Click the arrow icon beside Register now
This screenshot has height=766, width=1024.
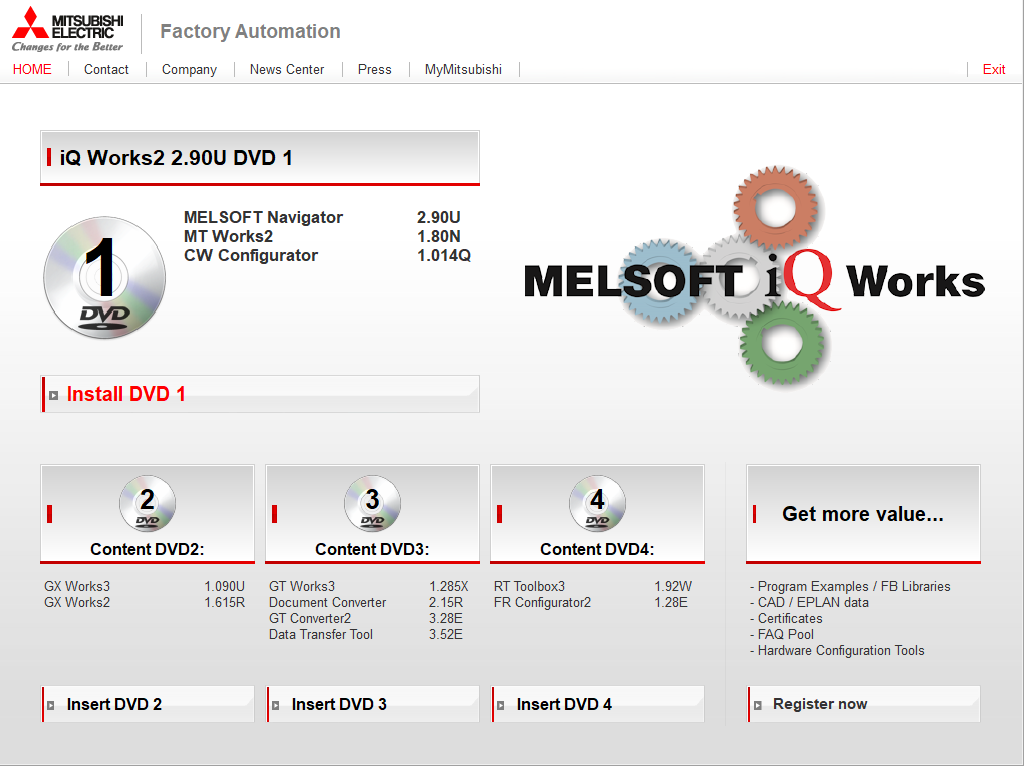[x=759, y=705]
